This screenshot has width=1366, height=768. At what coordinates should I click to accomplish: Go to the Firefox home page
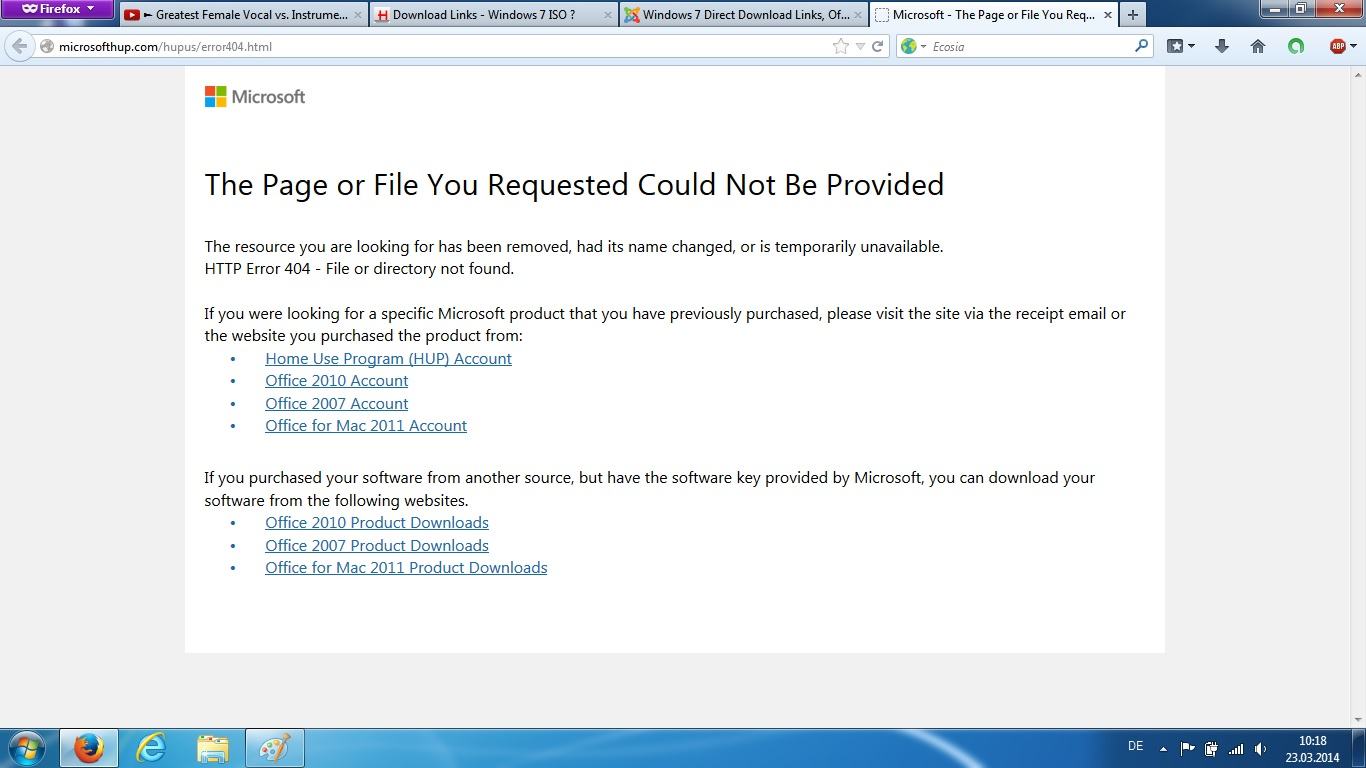(1258, 46)
